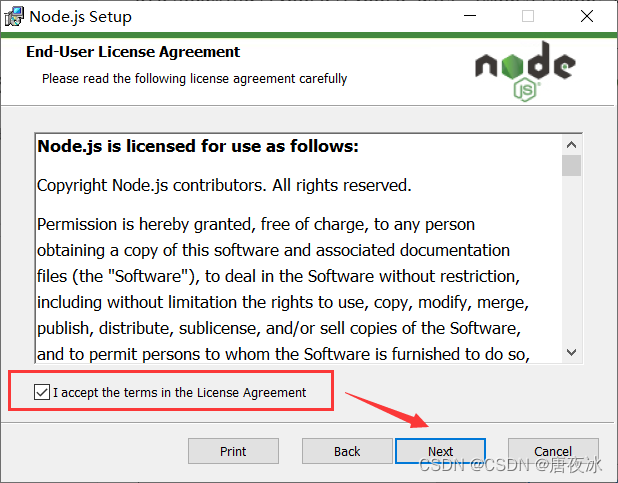Cancel the Node.js installation
Screen dimensions: 618x483
tap(553, 451)
